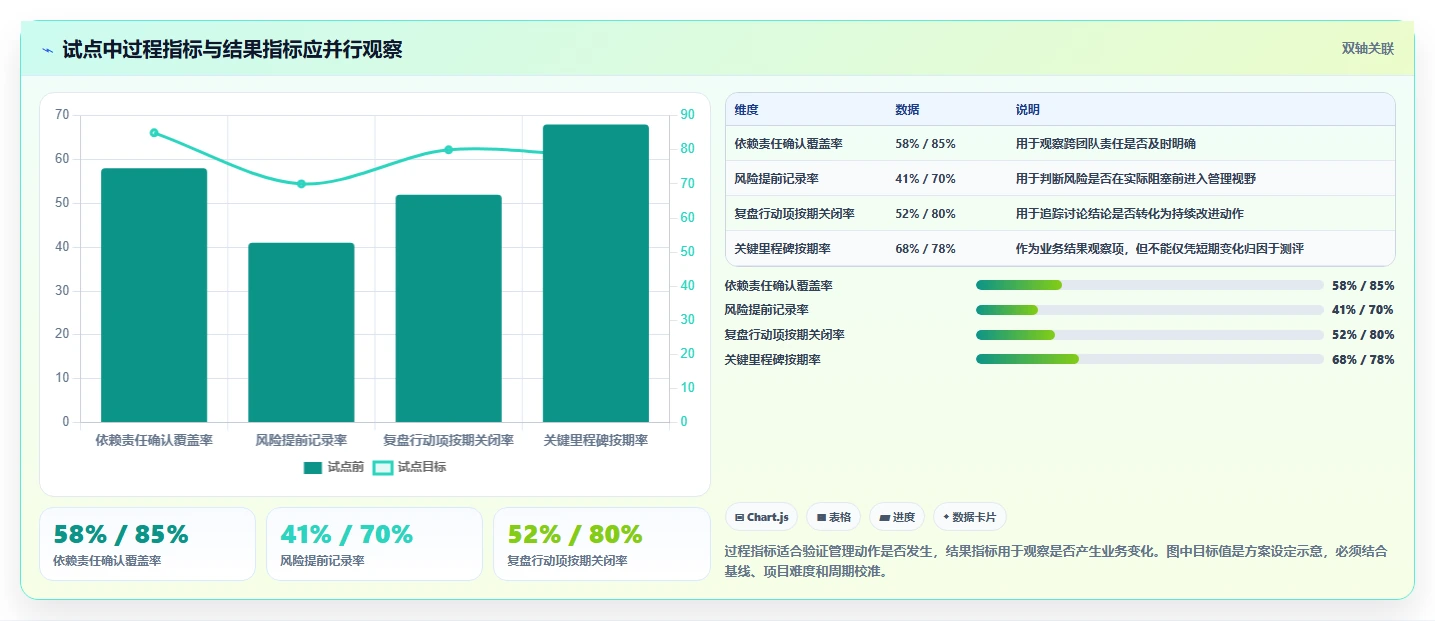Click the 用于观察跨团队责任是否及时明确 description
Image resolution: width=1435 pixels, height=621 pixels.
[x=1105, y=144]
